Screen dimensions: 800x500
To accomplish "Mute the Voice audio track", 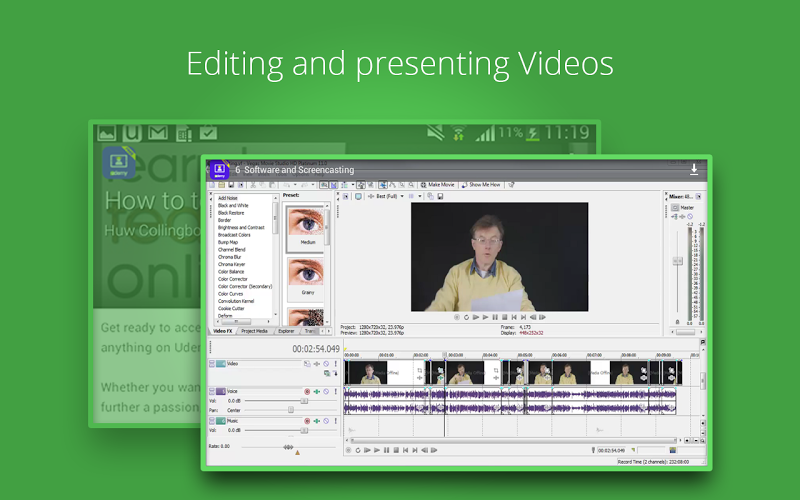I will [325, 391].
